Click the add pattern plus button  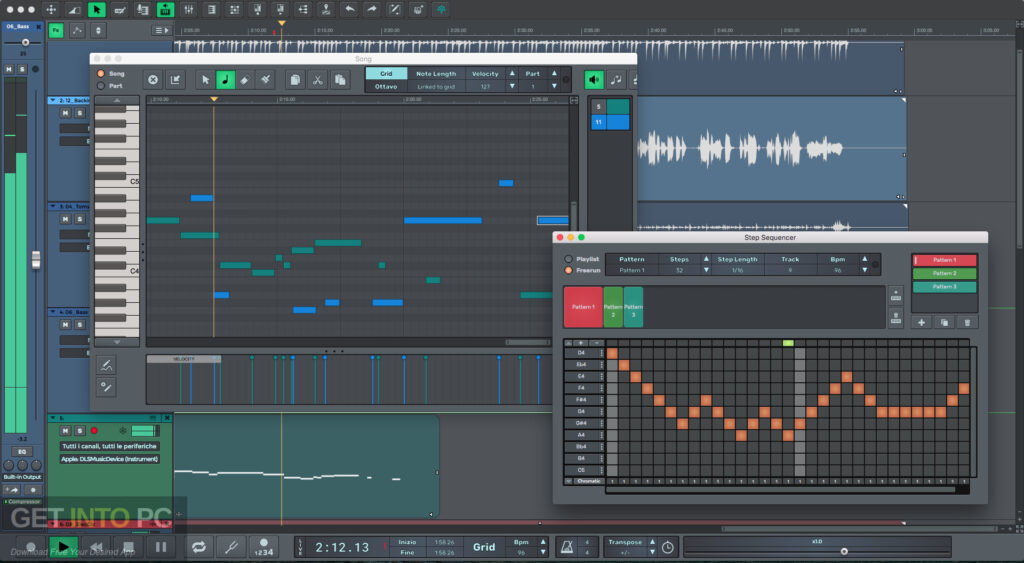921,322
